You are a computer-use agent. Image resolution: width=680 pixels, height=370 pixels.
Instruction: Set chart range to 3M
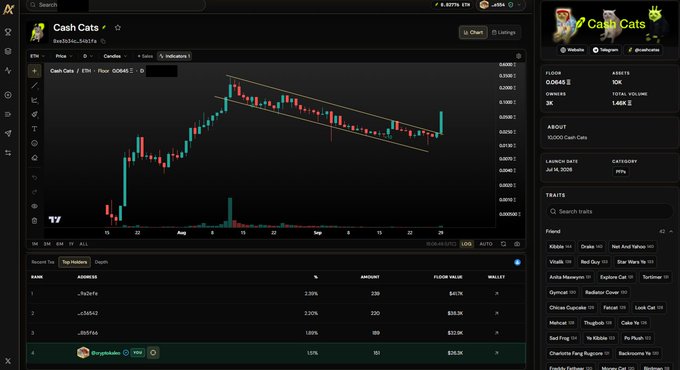pyautogui.click(x=47, y=244)
